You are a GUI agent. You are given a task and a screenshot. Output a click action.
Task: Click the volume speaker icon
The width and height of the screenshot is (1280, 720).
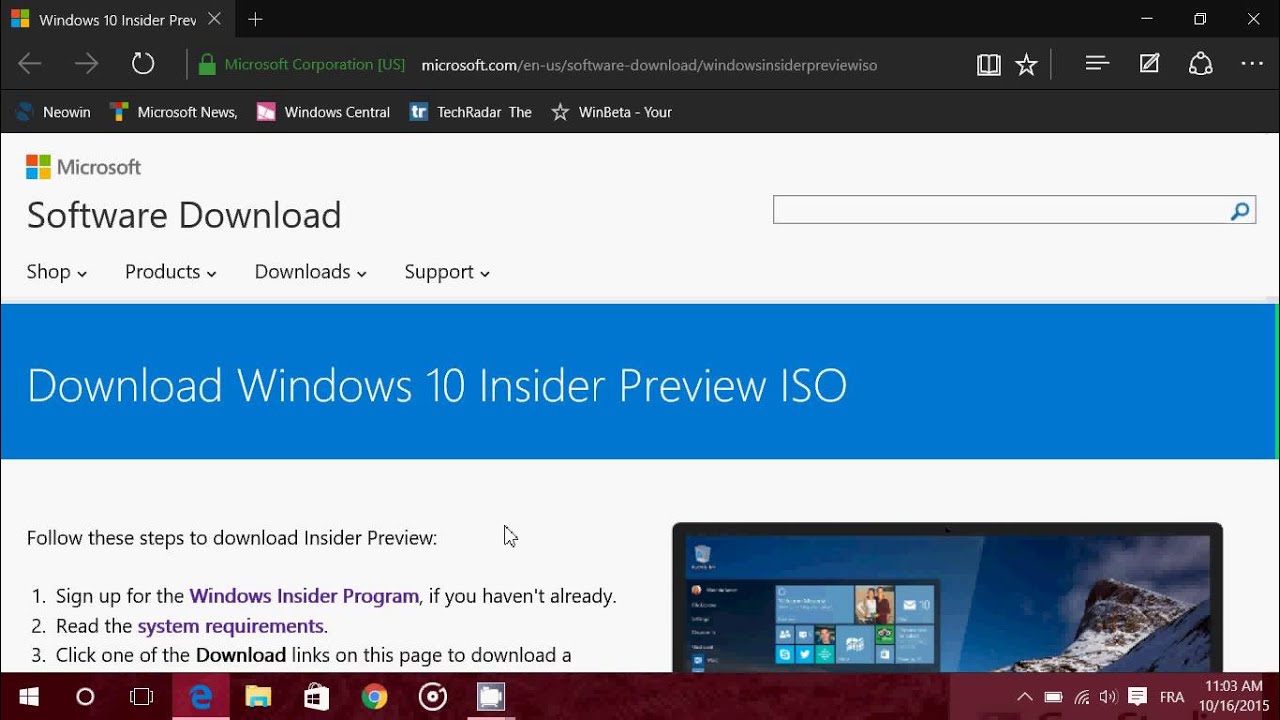pos(1108,697)
